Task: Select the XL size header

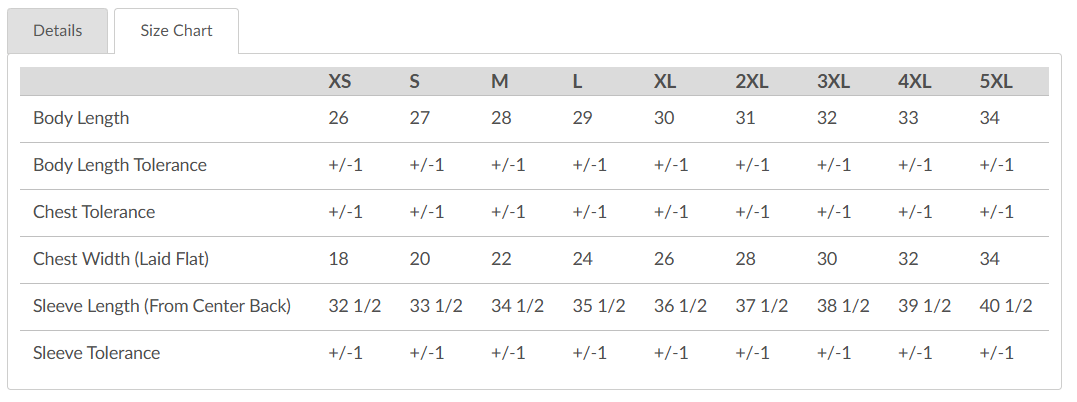Action: [x=665, y=82]
